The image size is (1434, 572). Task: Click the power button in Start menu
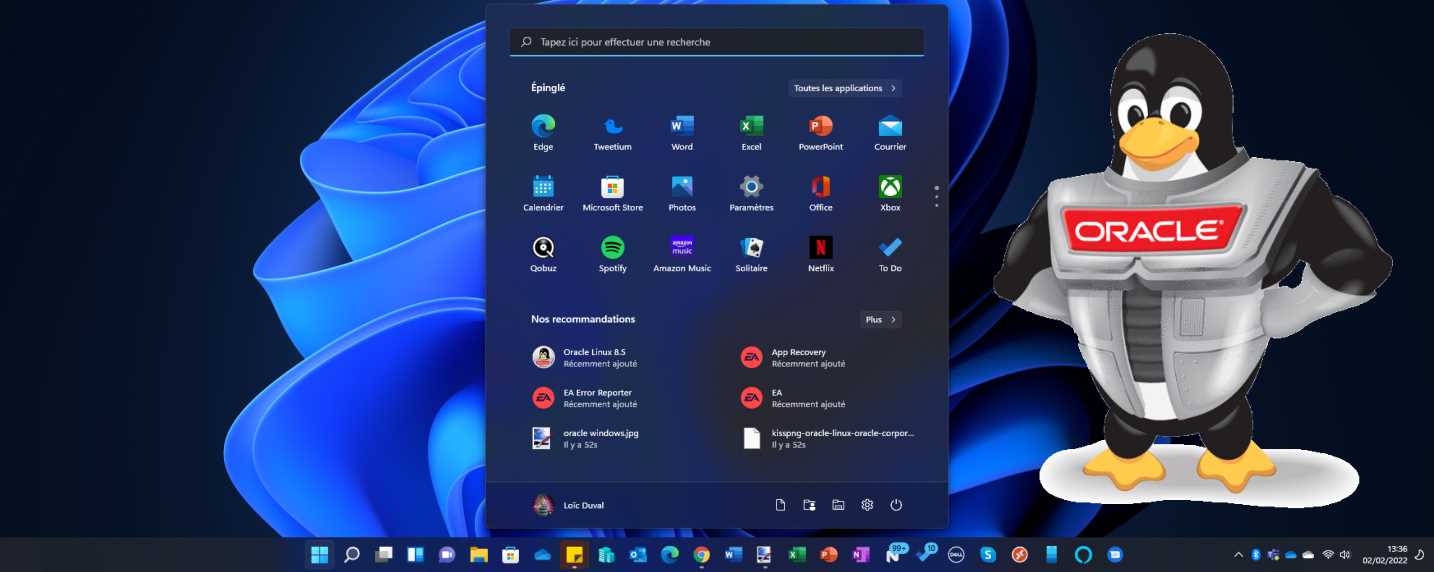[896, 505]
